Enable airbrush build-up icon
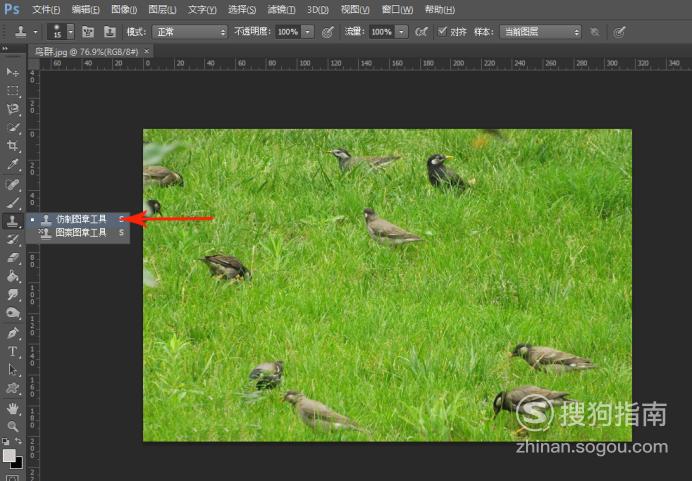 click(x=421, y=32)
